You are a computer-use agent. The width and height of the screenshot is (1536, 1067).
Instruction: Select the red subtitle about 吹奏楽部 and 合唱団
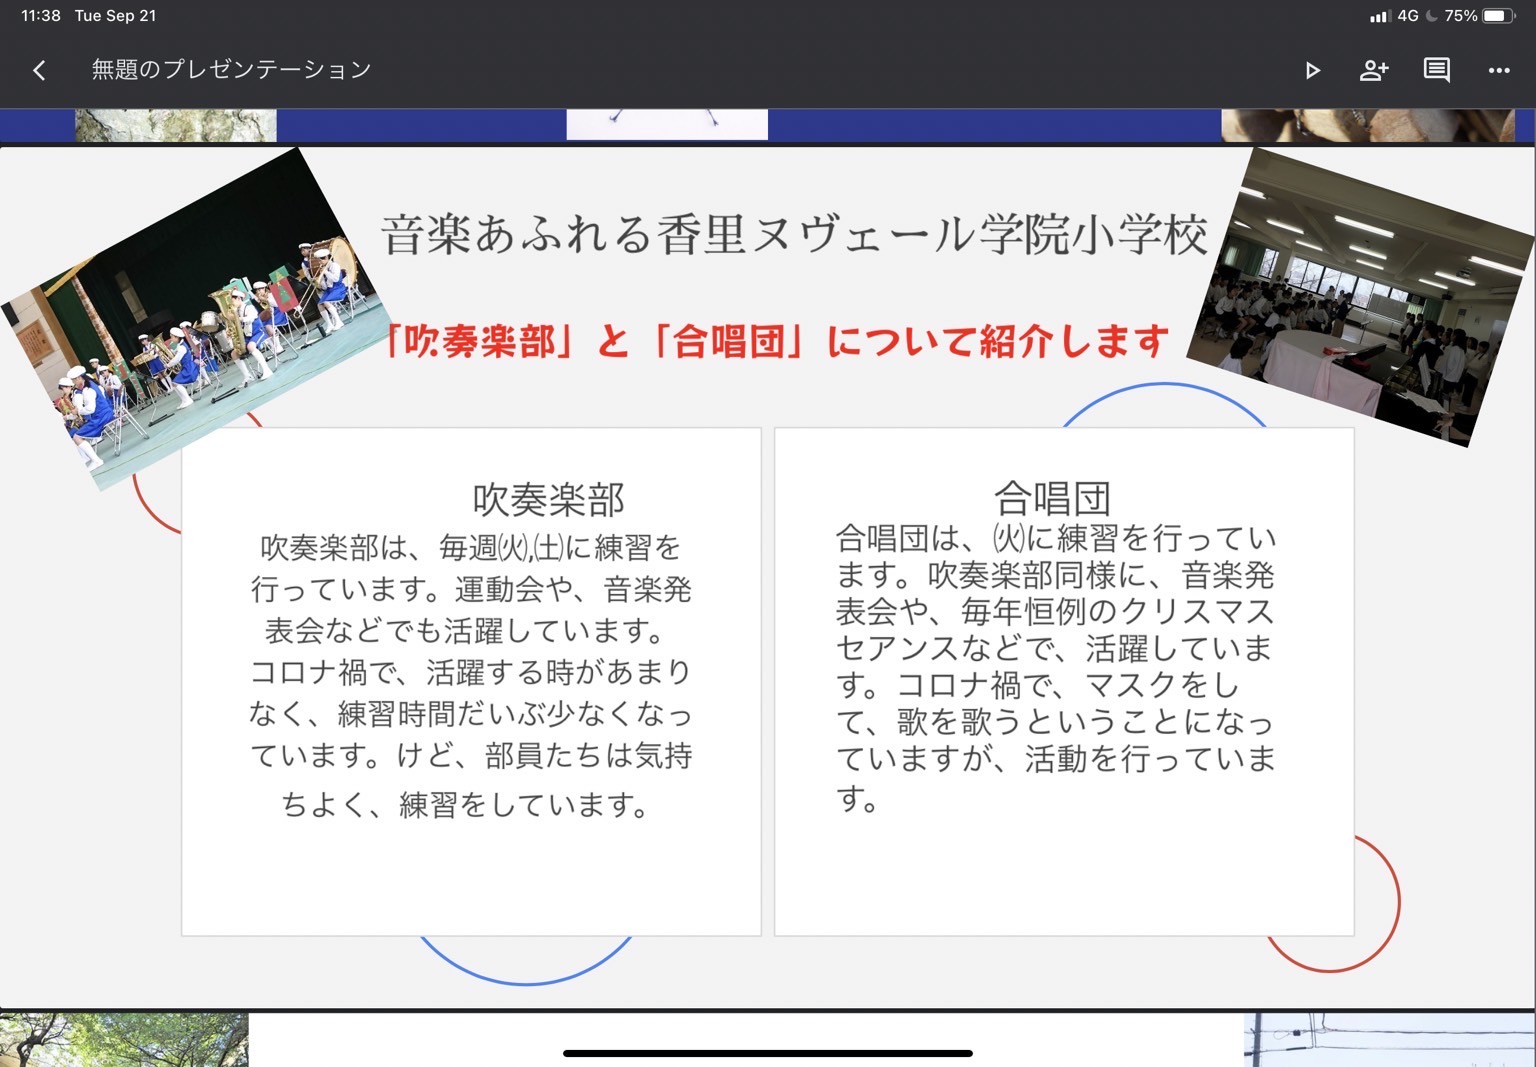[x=776, y=341]
